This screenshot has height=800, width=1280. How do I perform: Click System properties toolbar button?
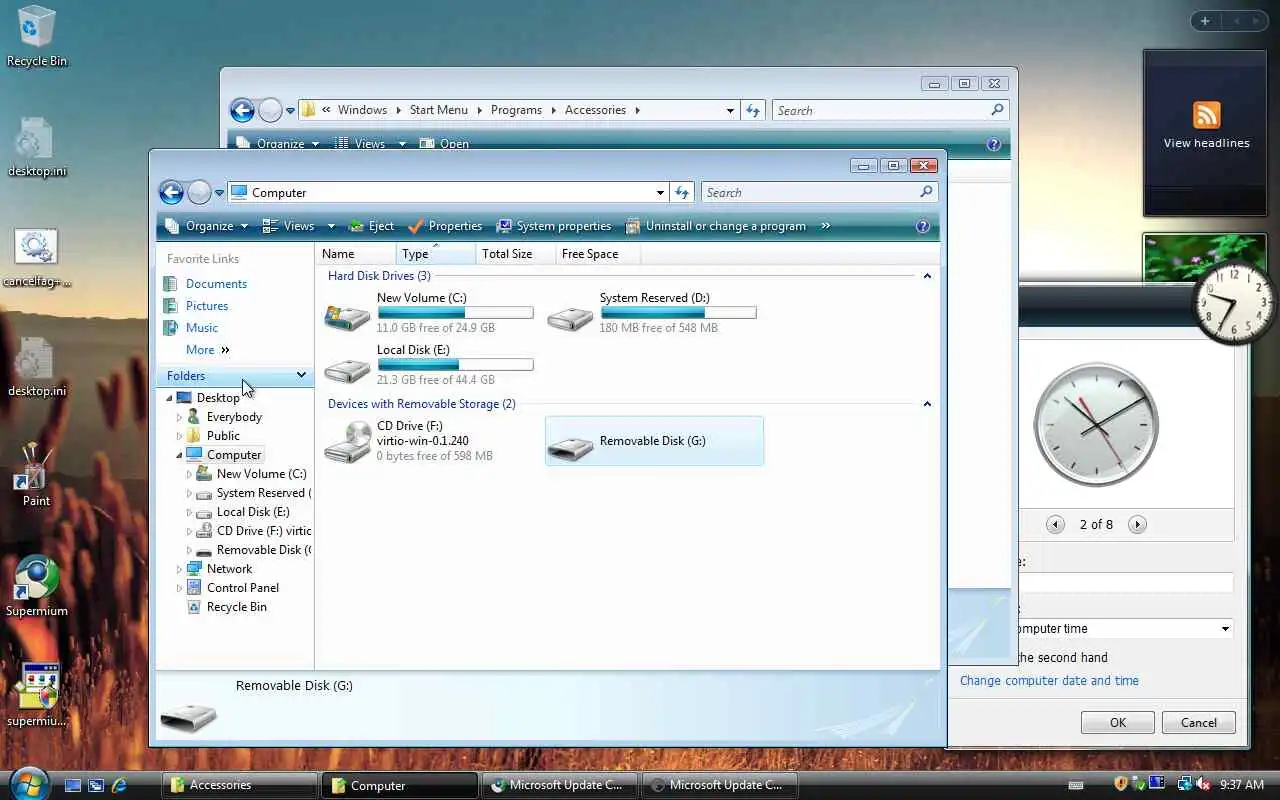(554, 226)
